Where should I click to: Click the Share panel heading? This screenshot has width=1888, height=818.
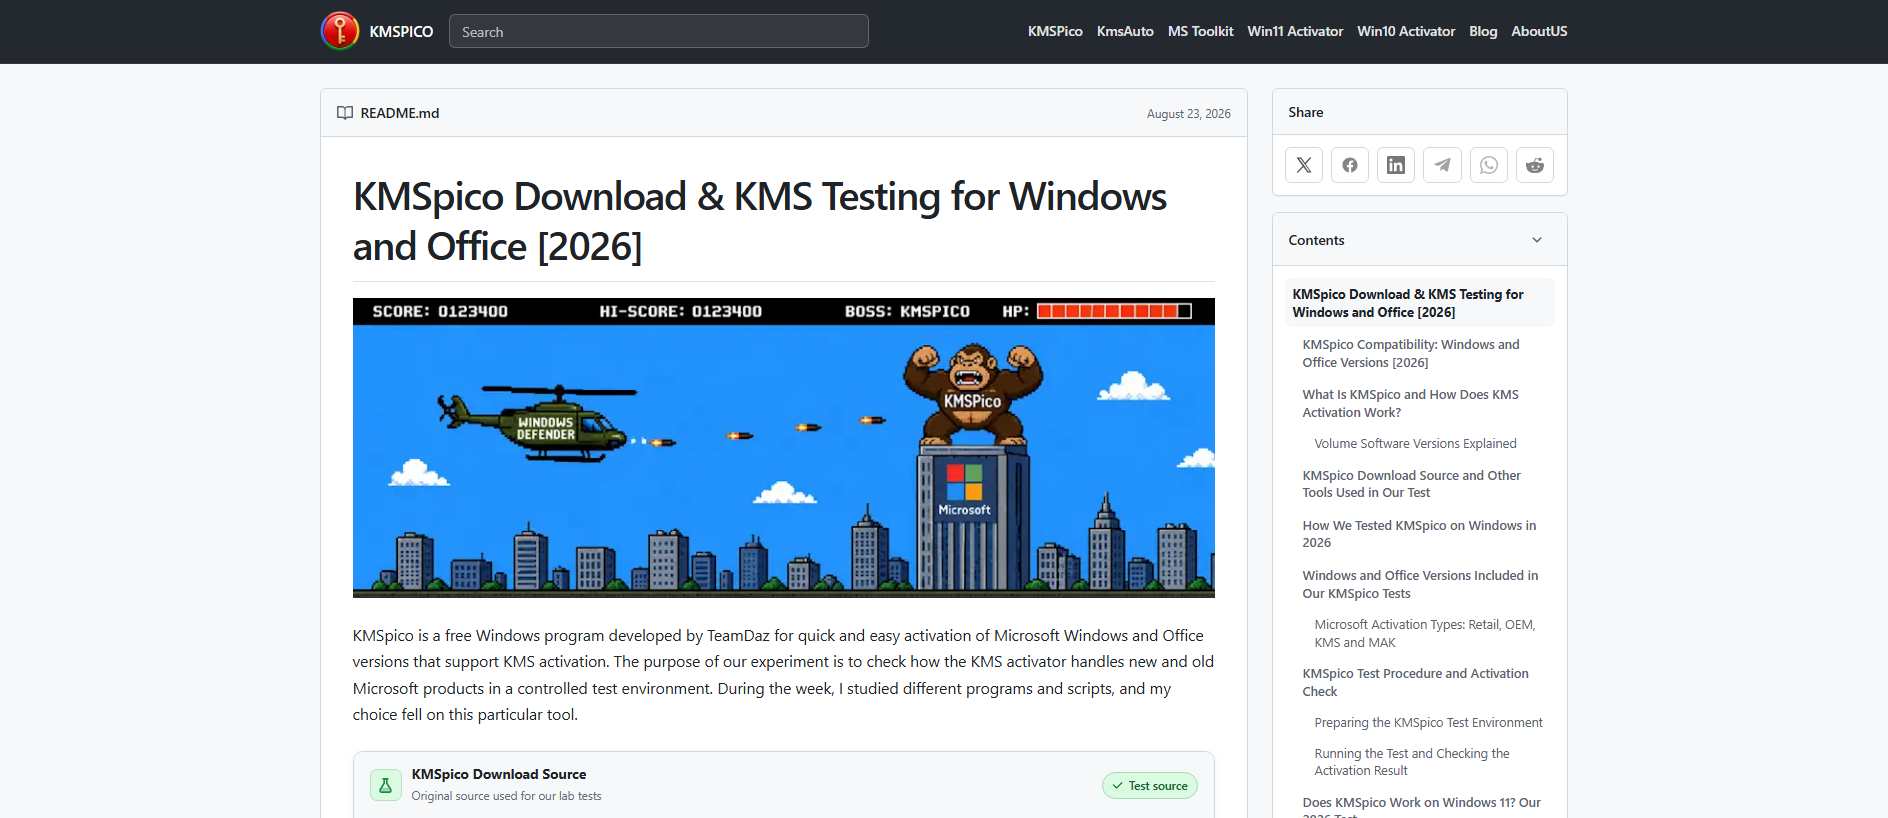[1306, 112]
